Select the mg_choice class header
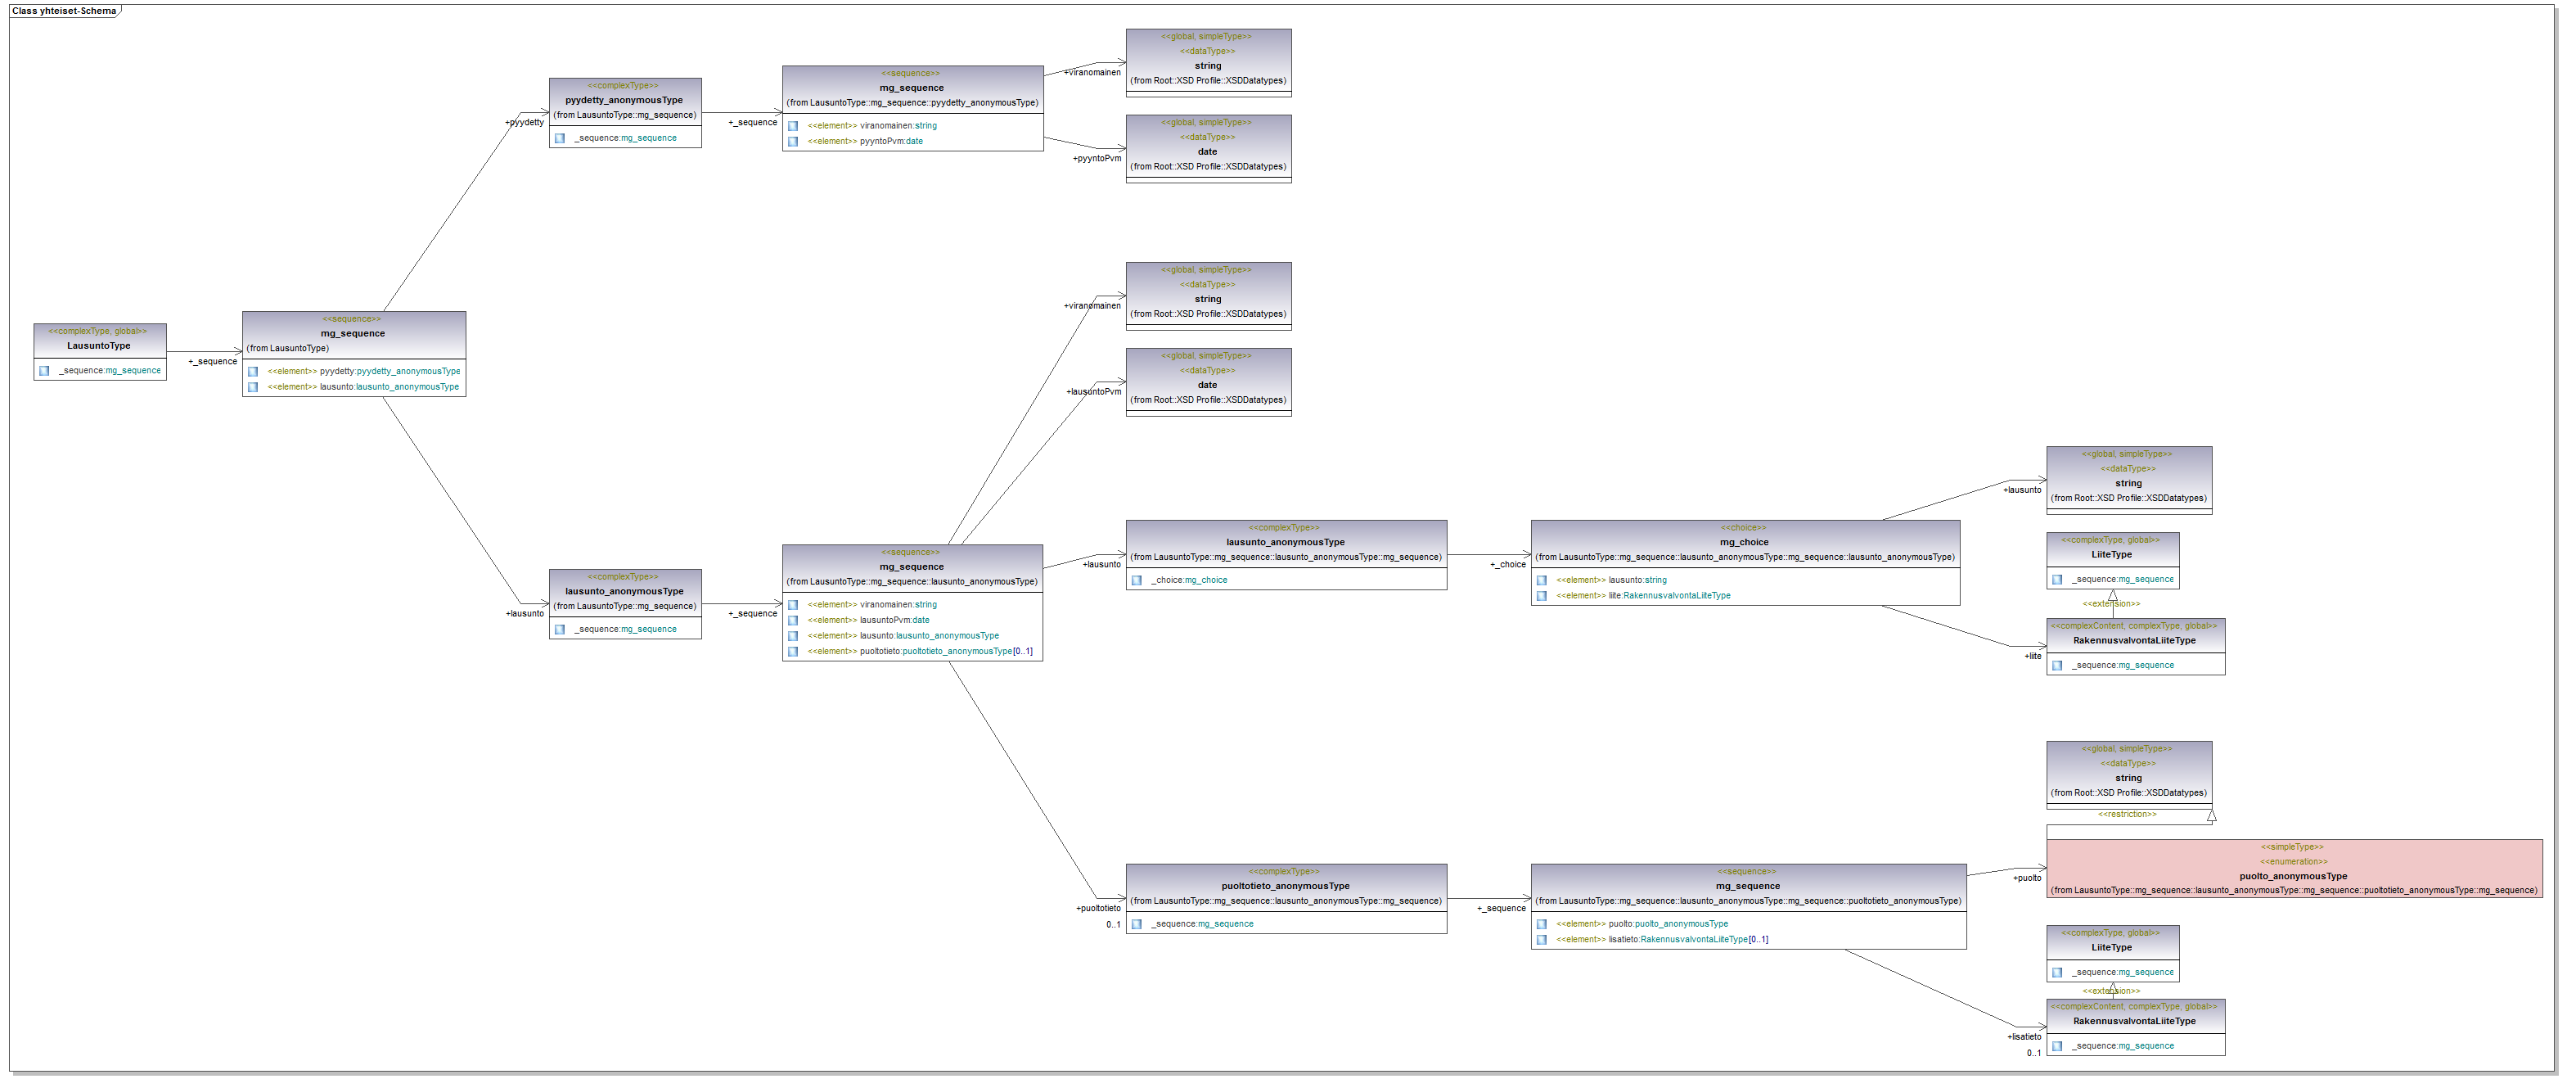The width and height of the screenshot is (2576, 1088). pyautogui.click(x=1744, y=542)
